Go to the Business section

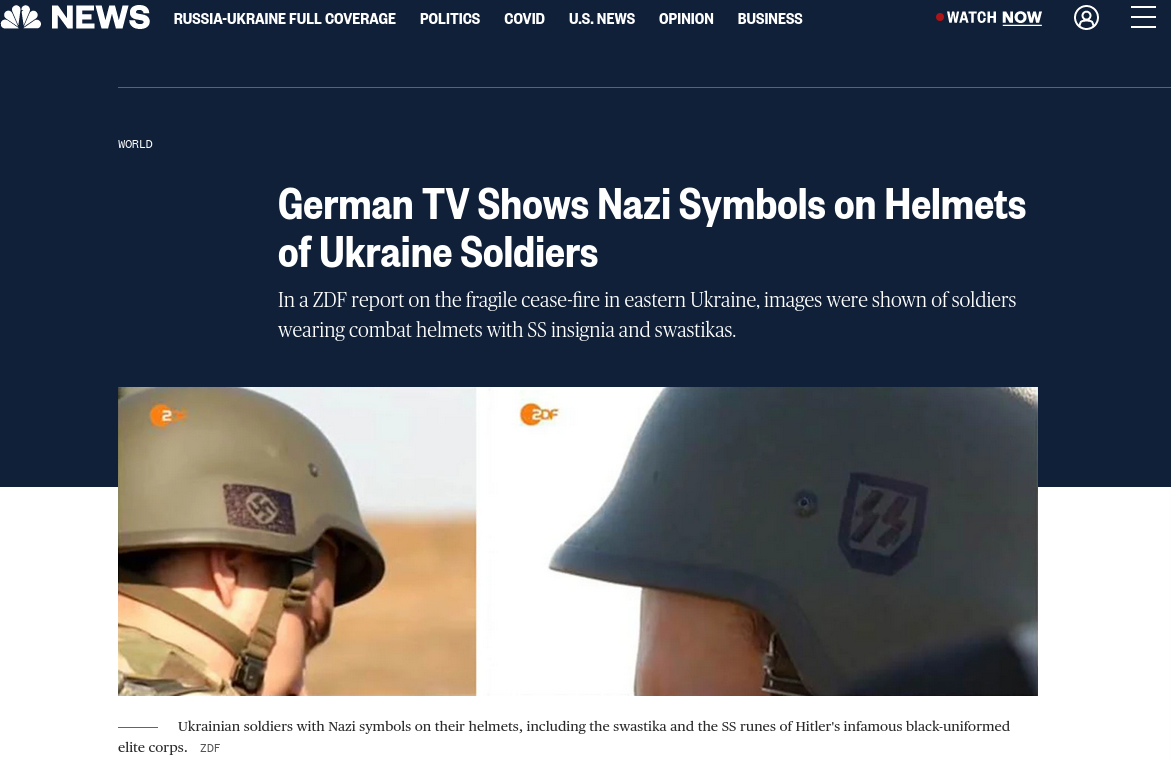click(769, 19)
